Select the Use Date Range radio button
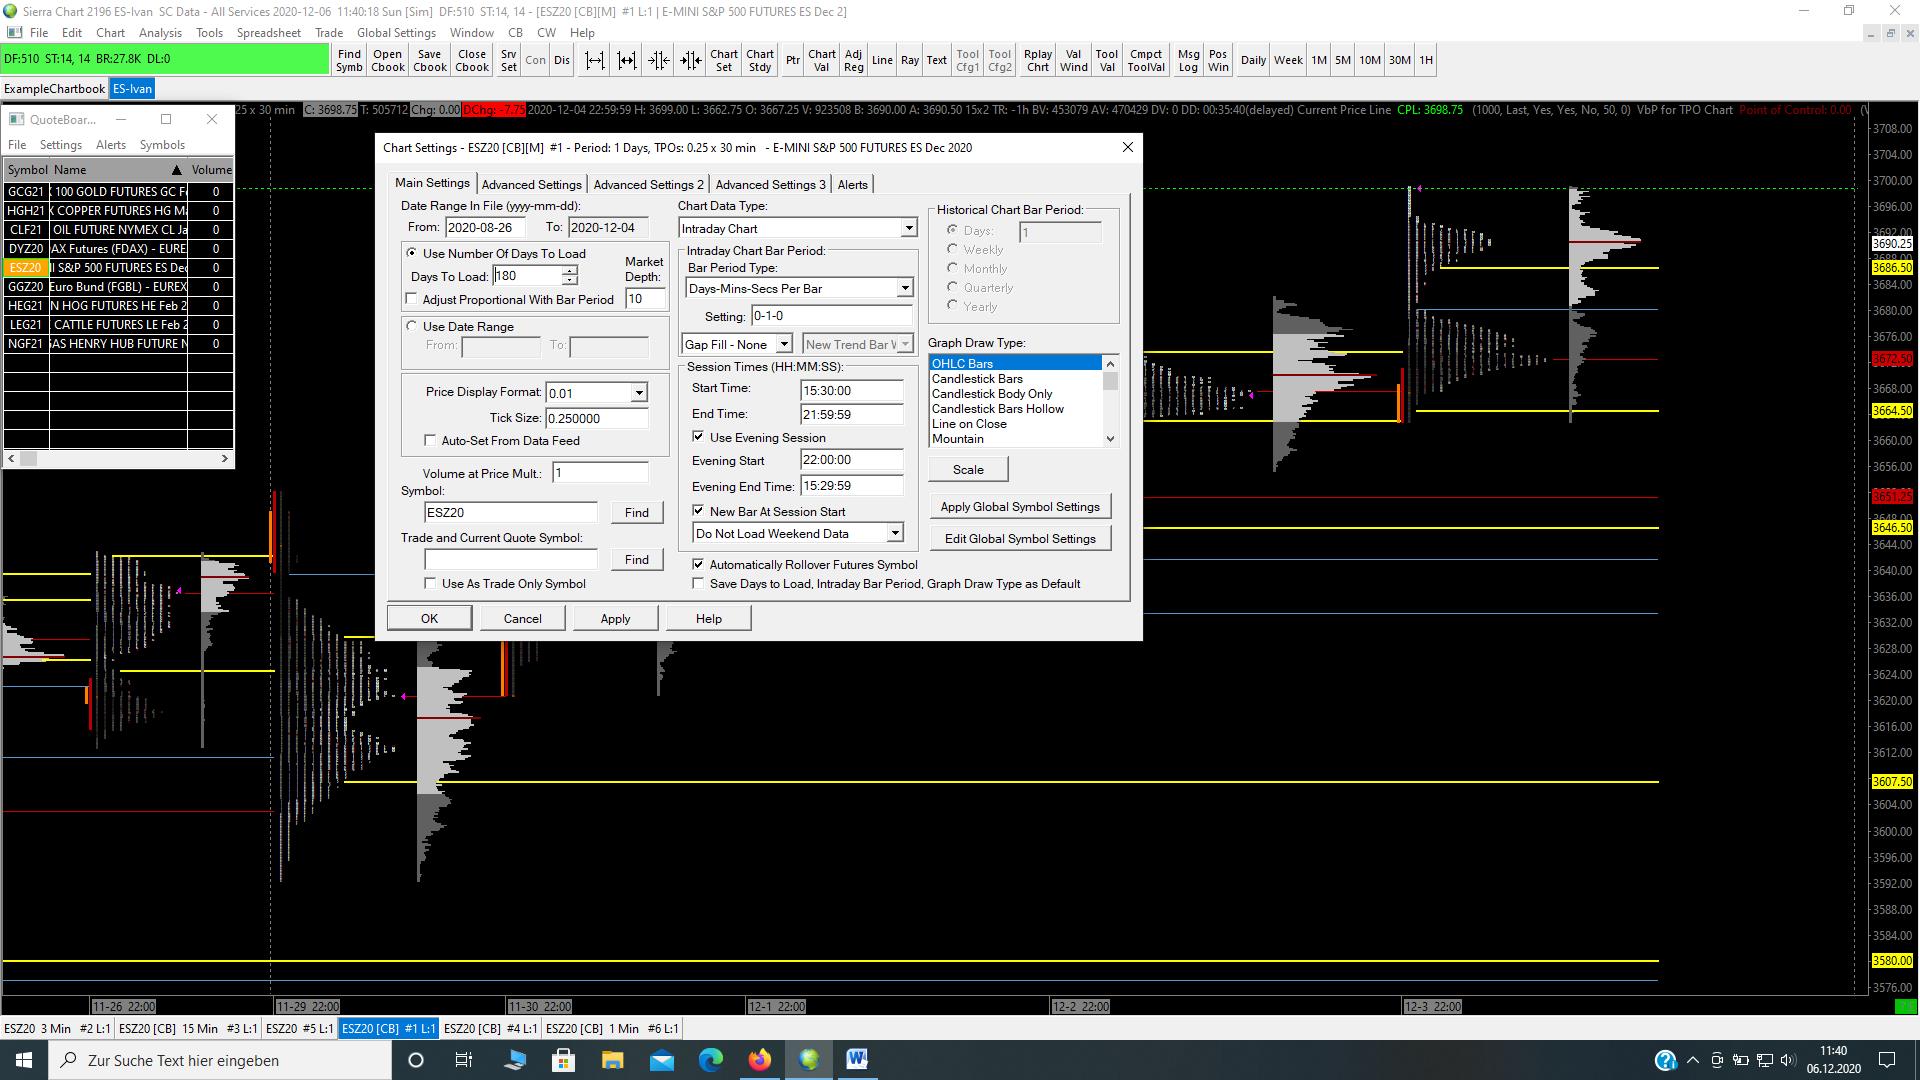 412,326
